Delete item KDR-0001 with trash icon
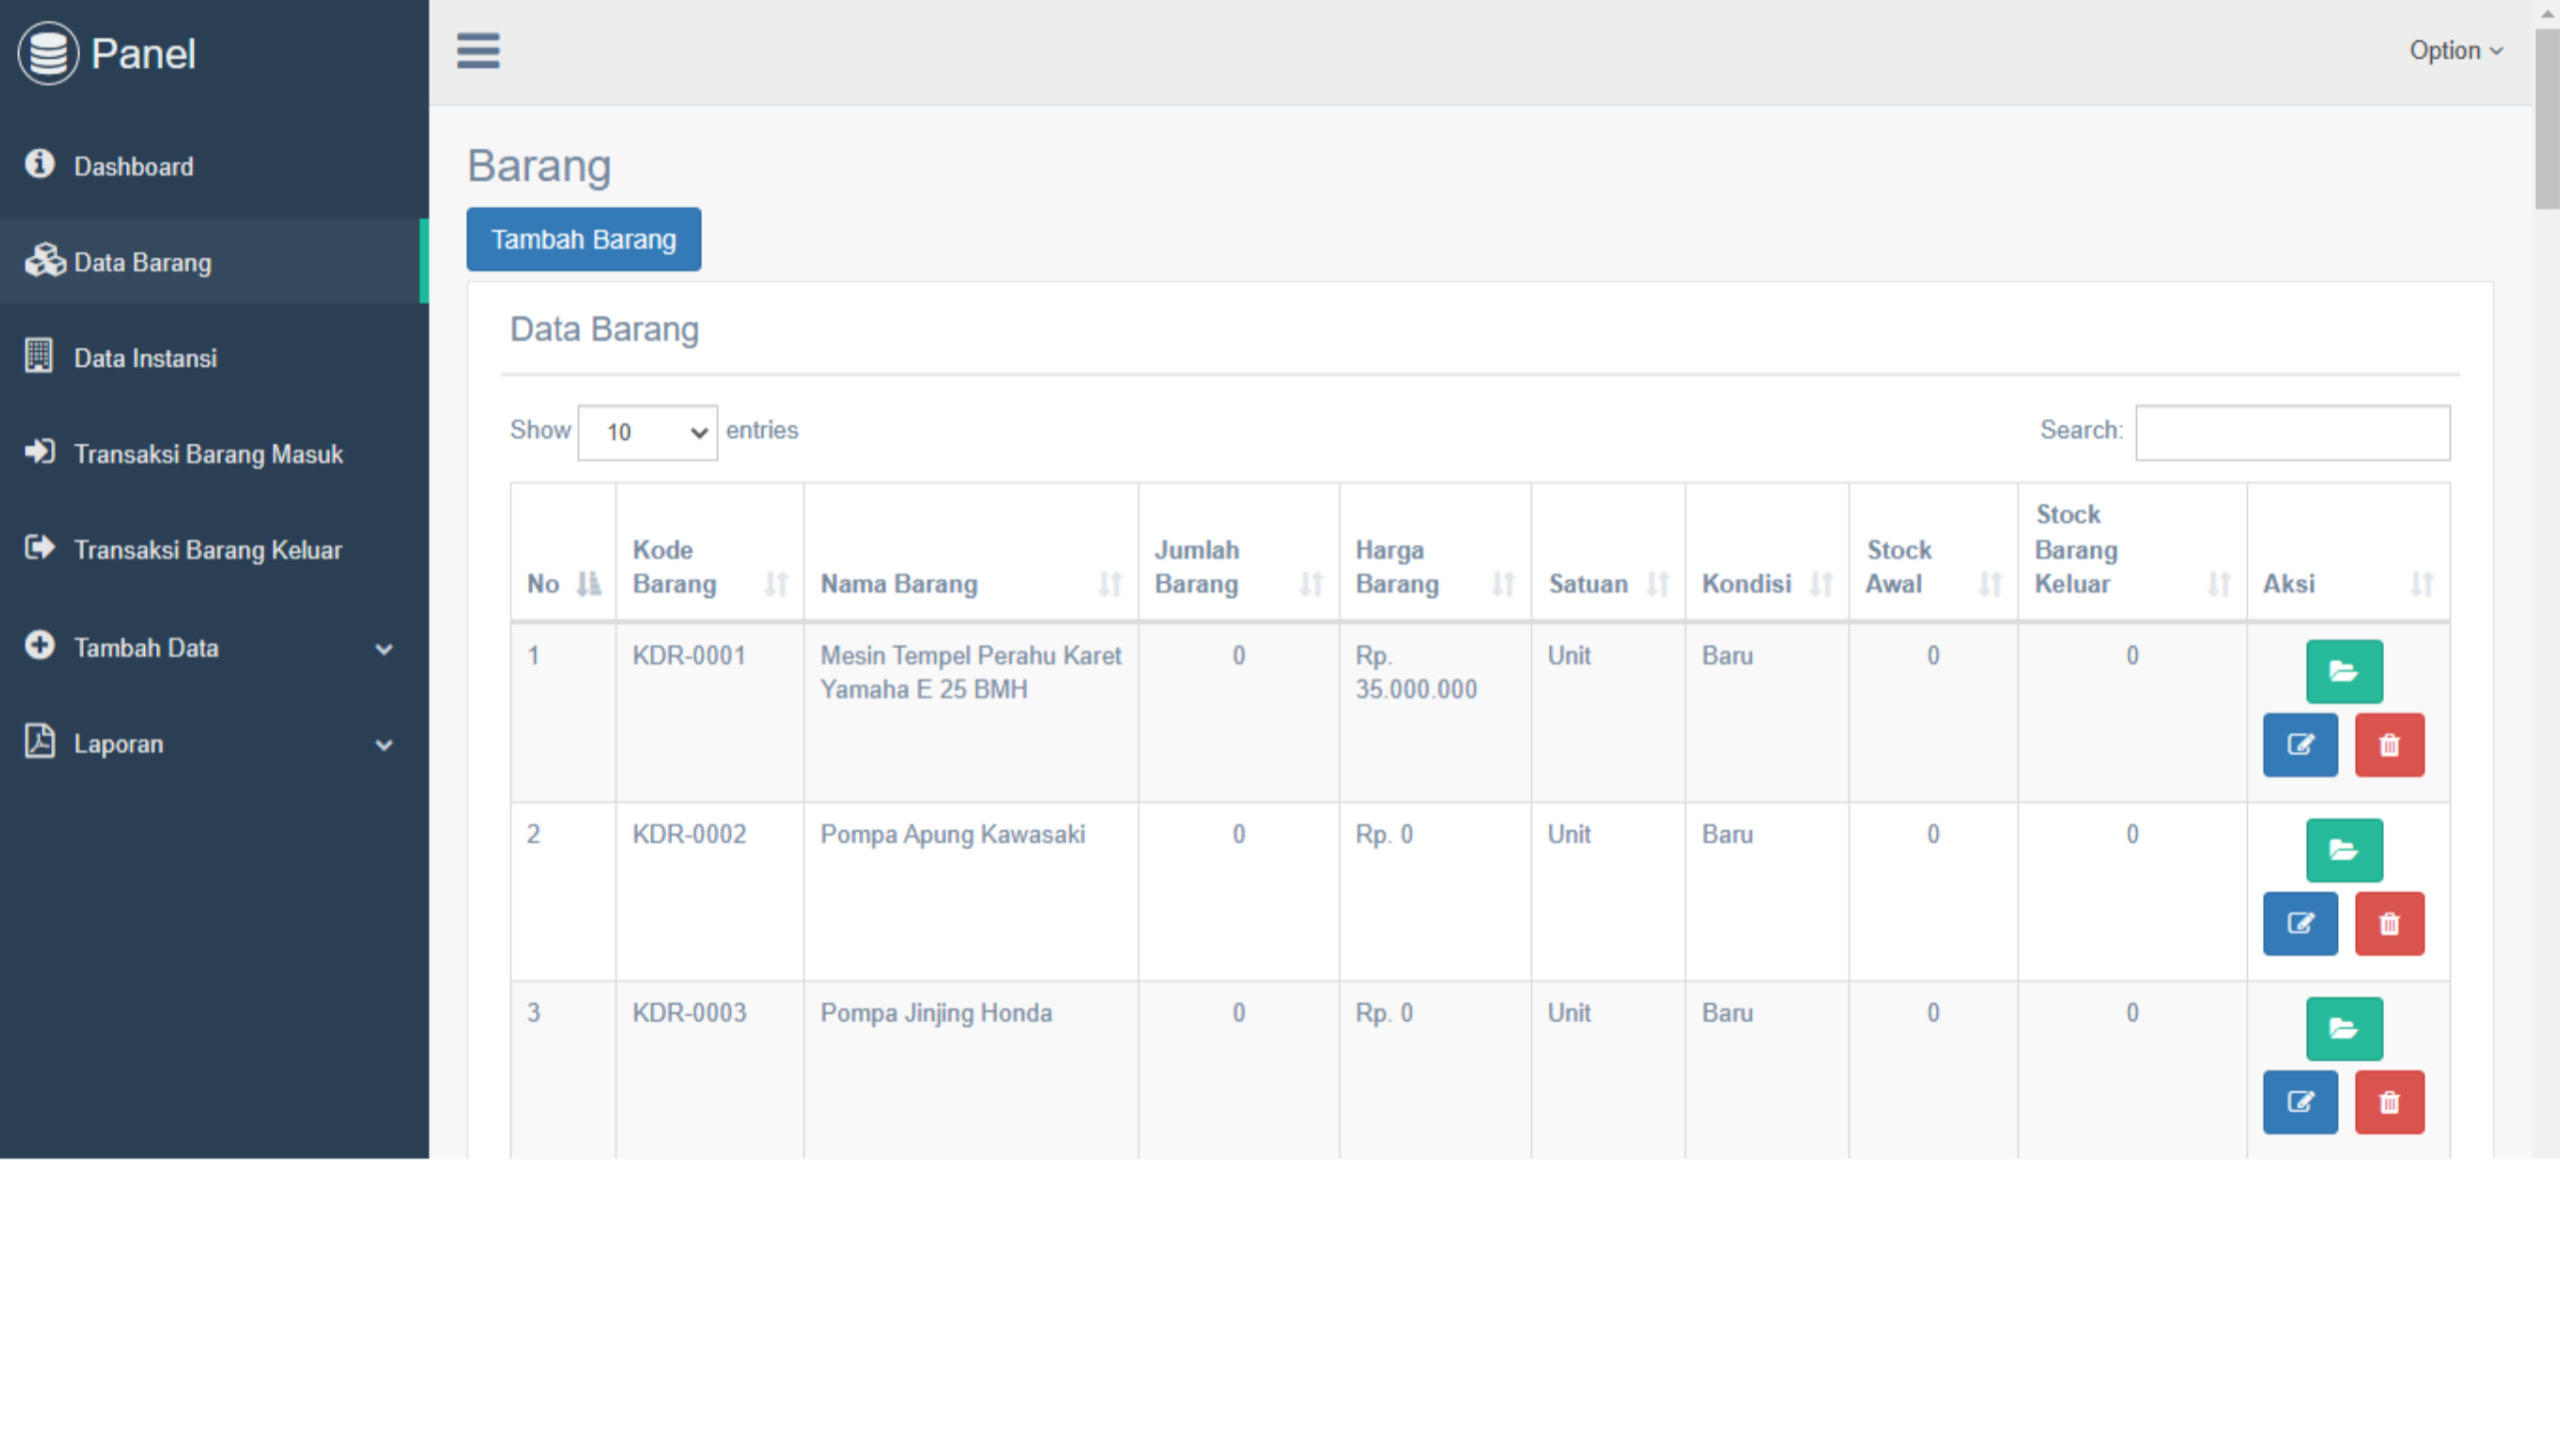Screen dimensions: 2560x1440 coord(2389,745)
